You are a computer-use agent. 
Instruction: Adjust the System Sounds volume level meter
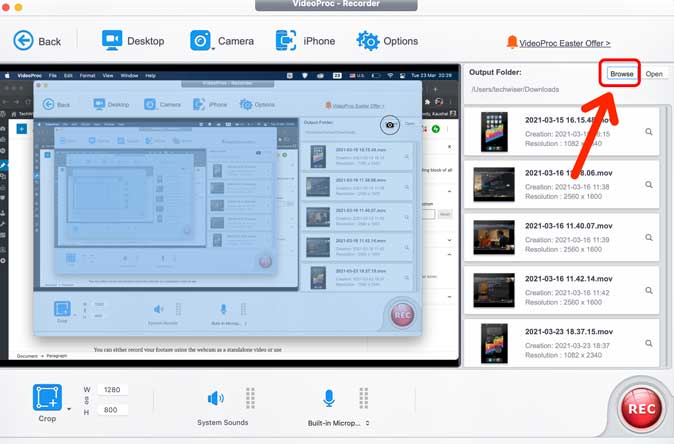click(250, 398)
